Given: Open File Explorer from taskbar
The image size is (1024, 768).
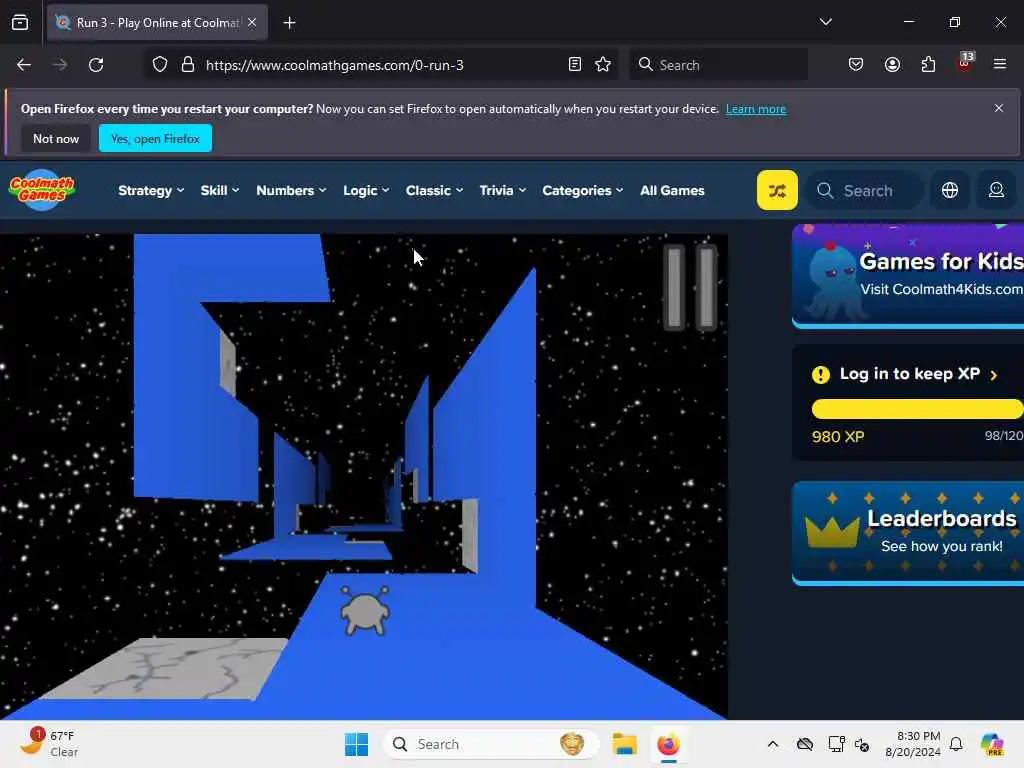Looking at the screenshot, I should (624, 744).
